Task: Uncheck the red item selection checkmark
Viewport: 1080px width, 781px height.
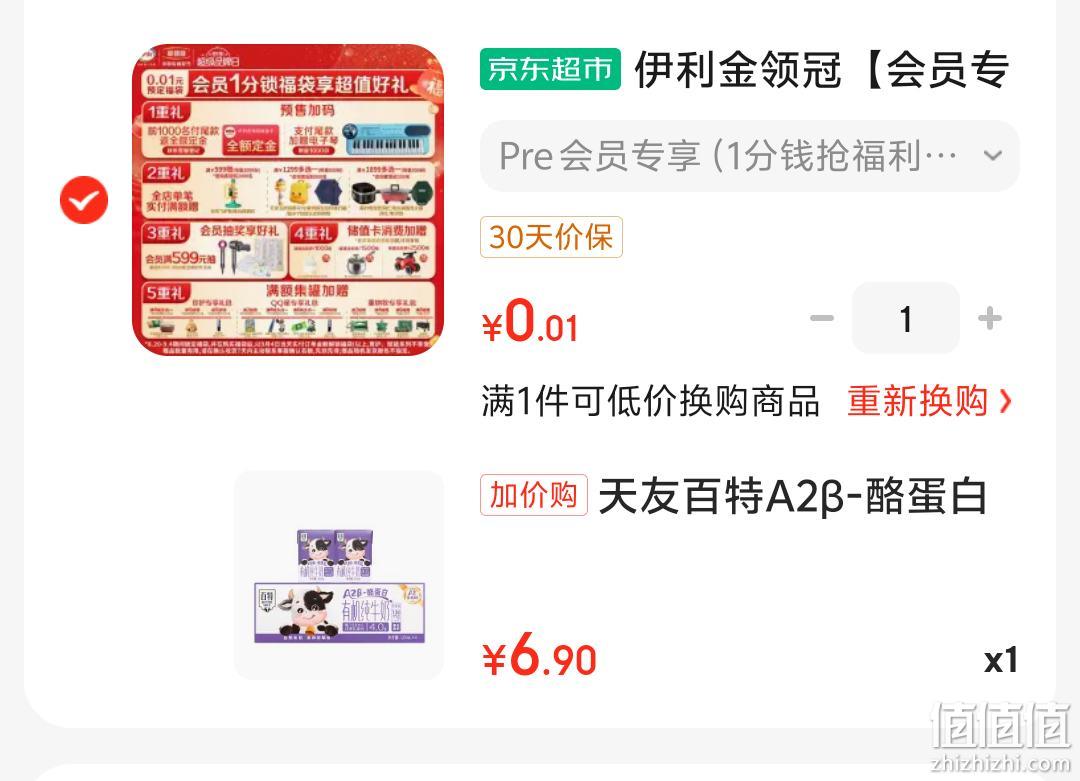Action: click(84, 200)
